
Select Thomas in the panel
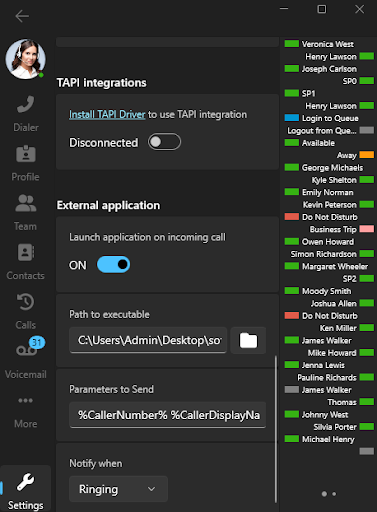point(351,402)
